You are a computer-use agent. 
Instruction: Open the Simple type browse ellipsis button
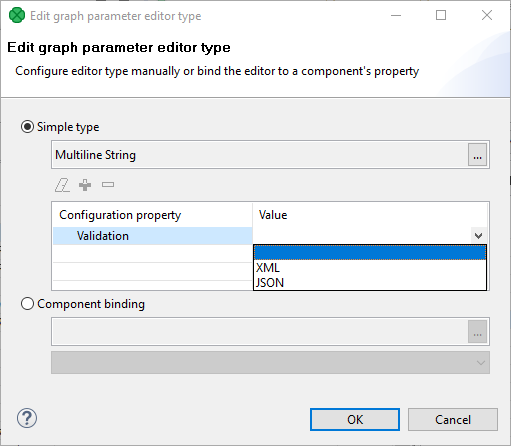477,155
